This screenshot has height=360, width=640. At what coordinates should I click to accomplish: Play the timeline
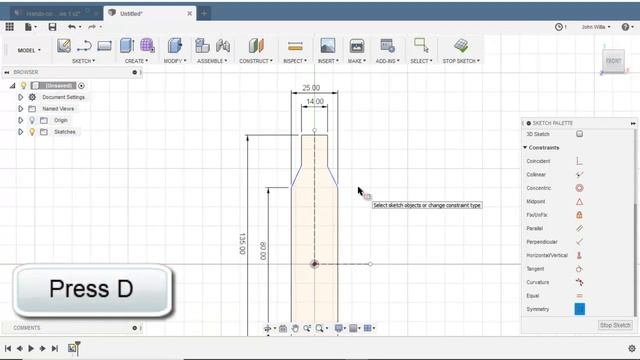pos(31,349)
